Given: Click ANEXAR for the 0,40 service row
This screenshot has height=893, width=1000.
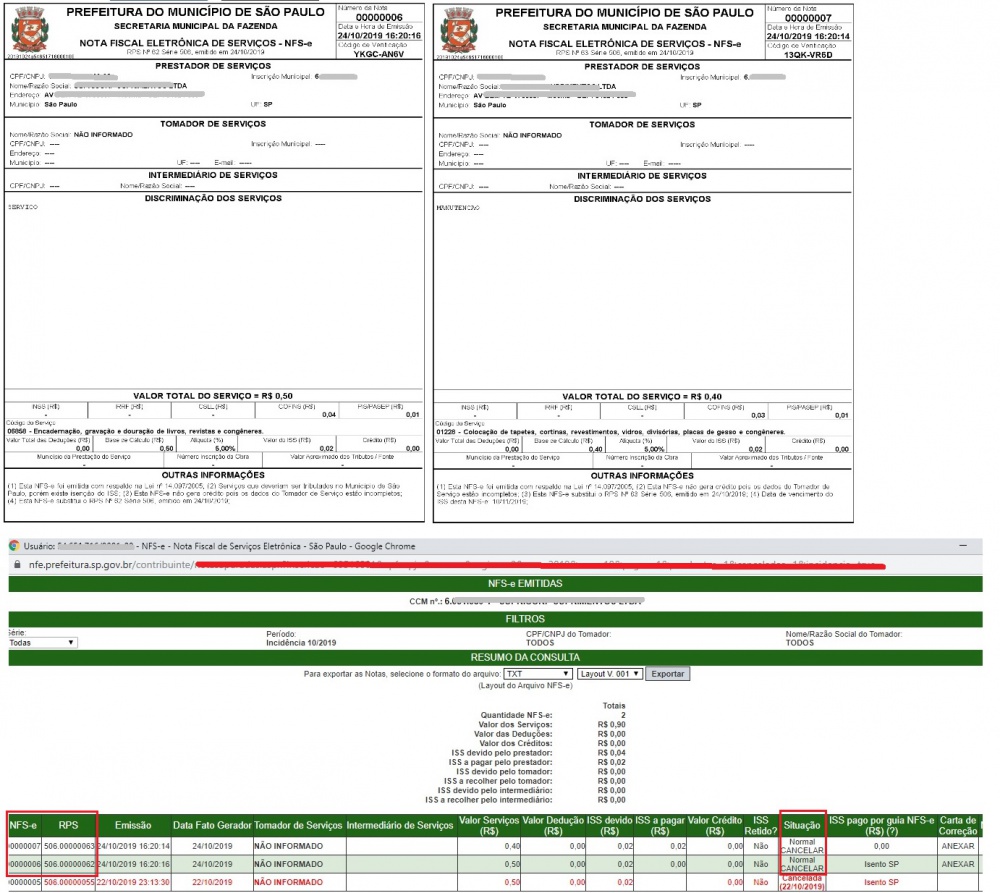Looking at the screenshot, I should click(x=957, y=845).
